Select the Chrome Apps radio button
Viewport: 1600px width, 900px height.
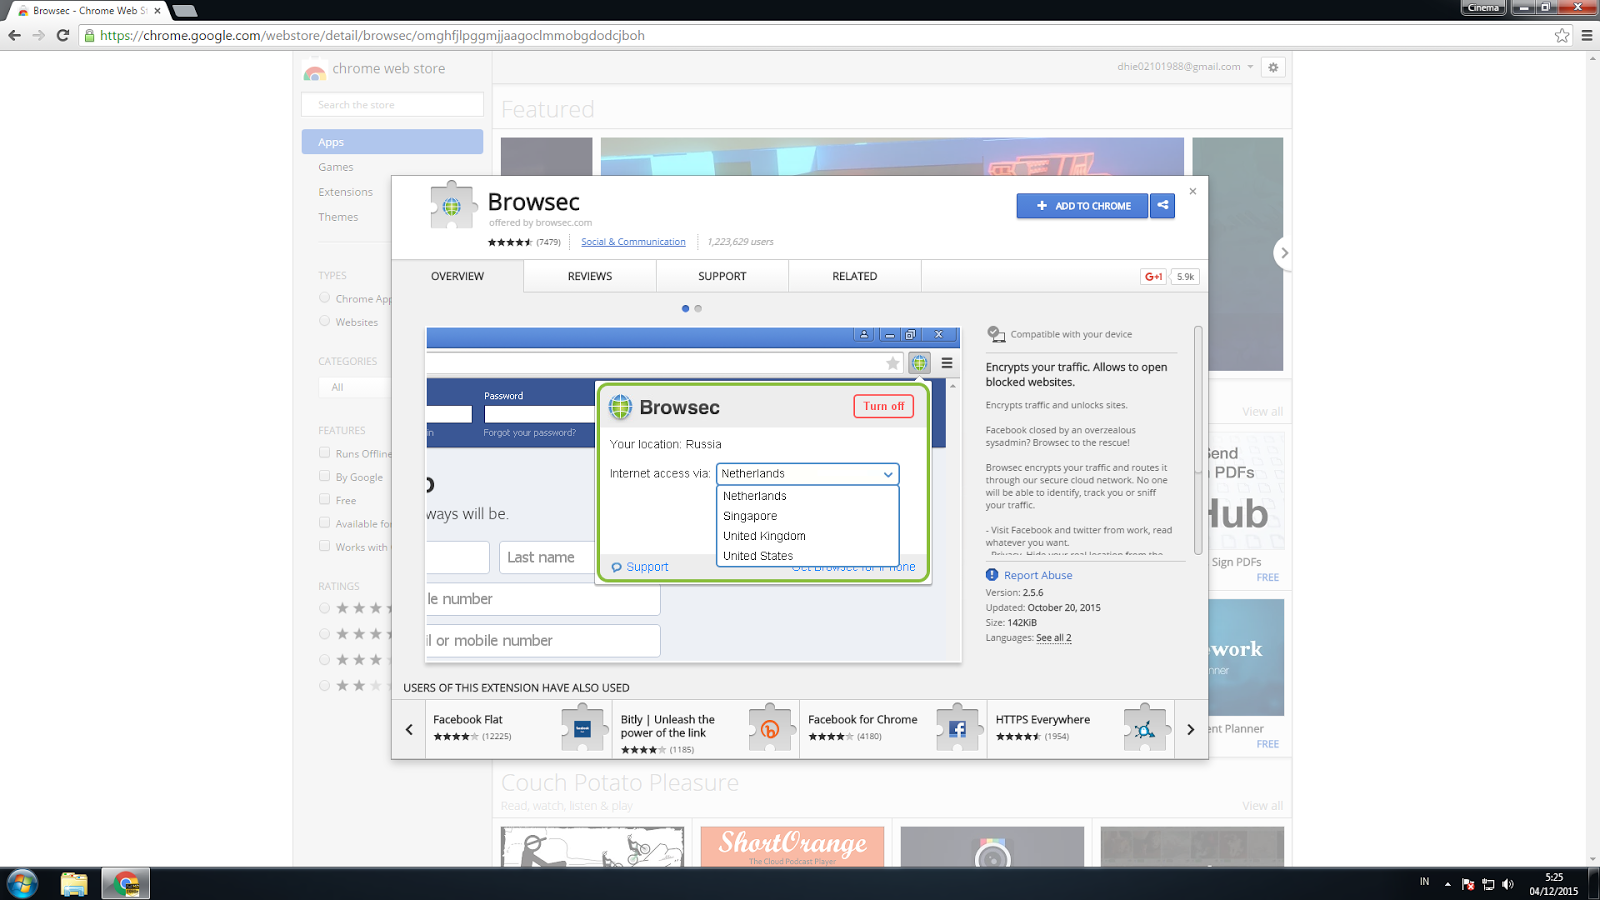pos(324,298)
